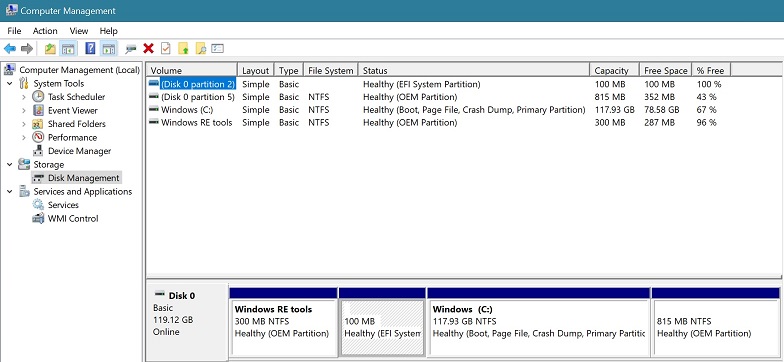Click volume icon beside Windows RE tools row
784x362 pixels.
coord(154,122)
